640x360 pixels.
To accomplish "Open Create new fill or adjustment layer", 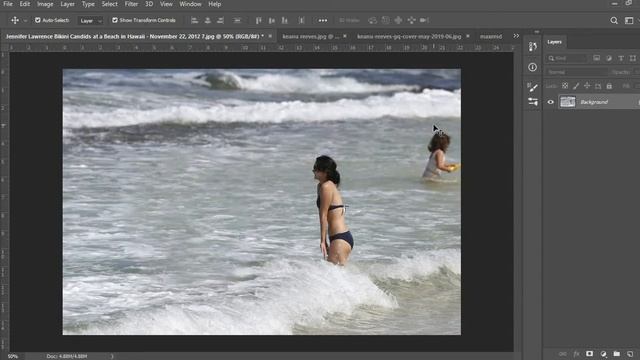I will pyautogui.click(x=603, y=353).
